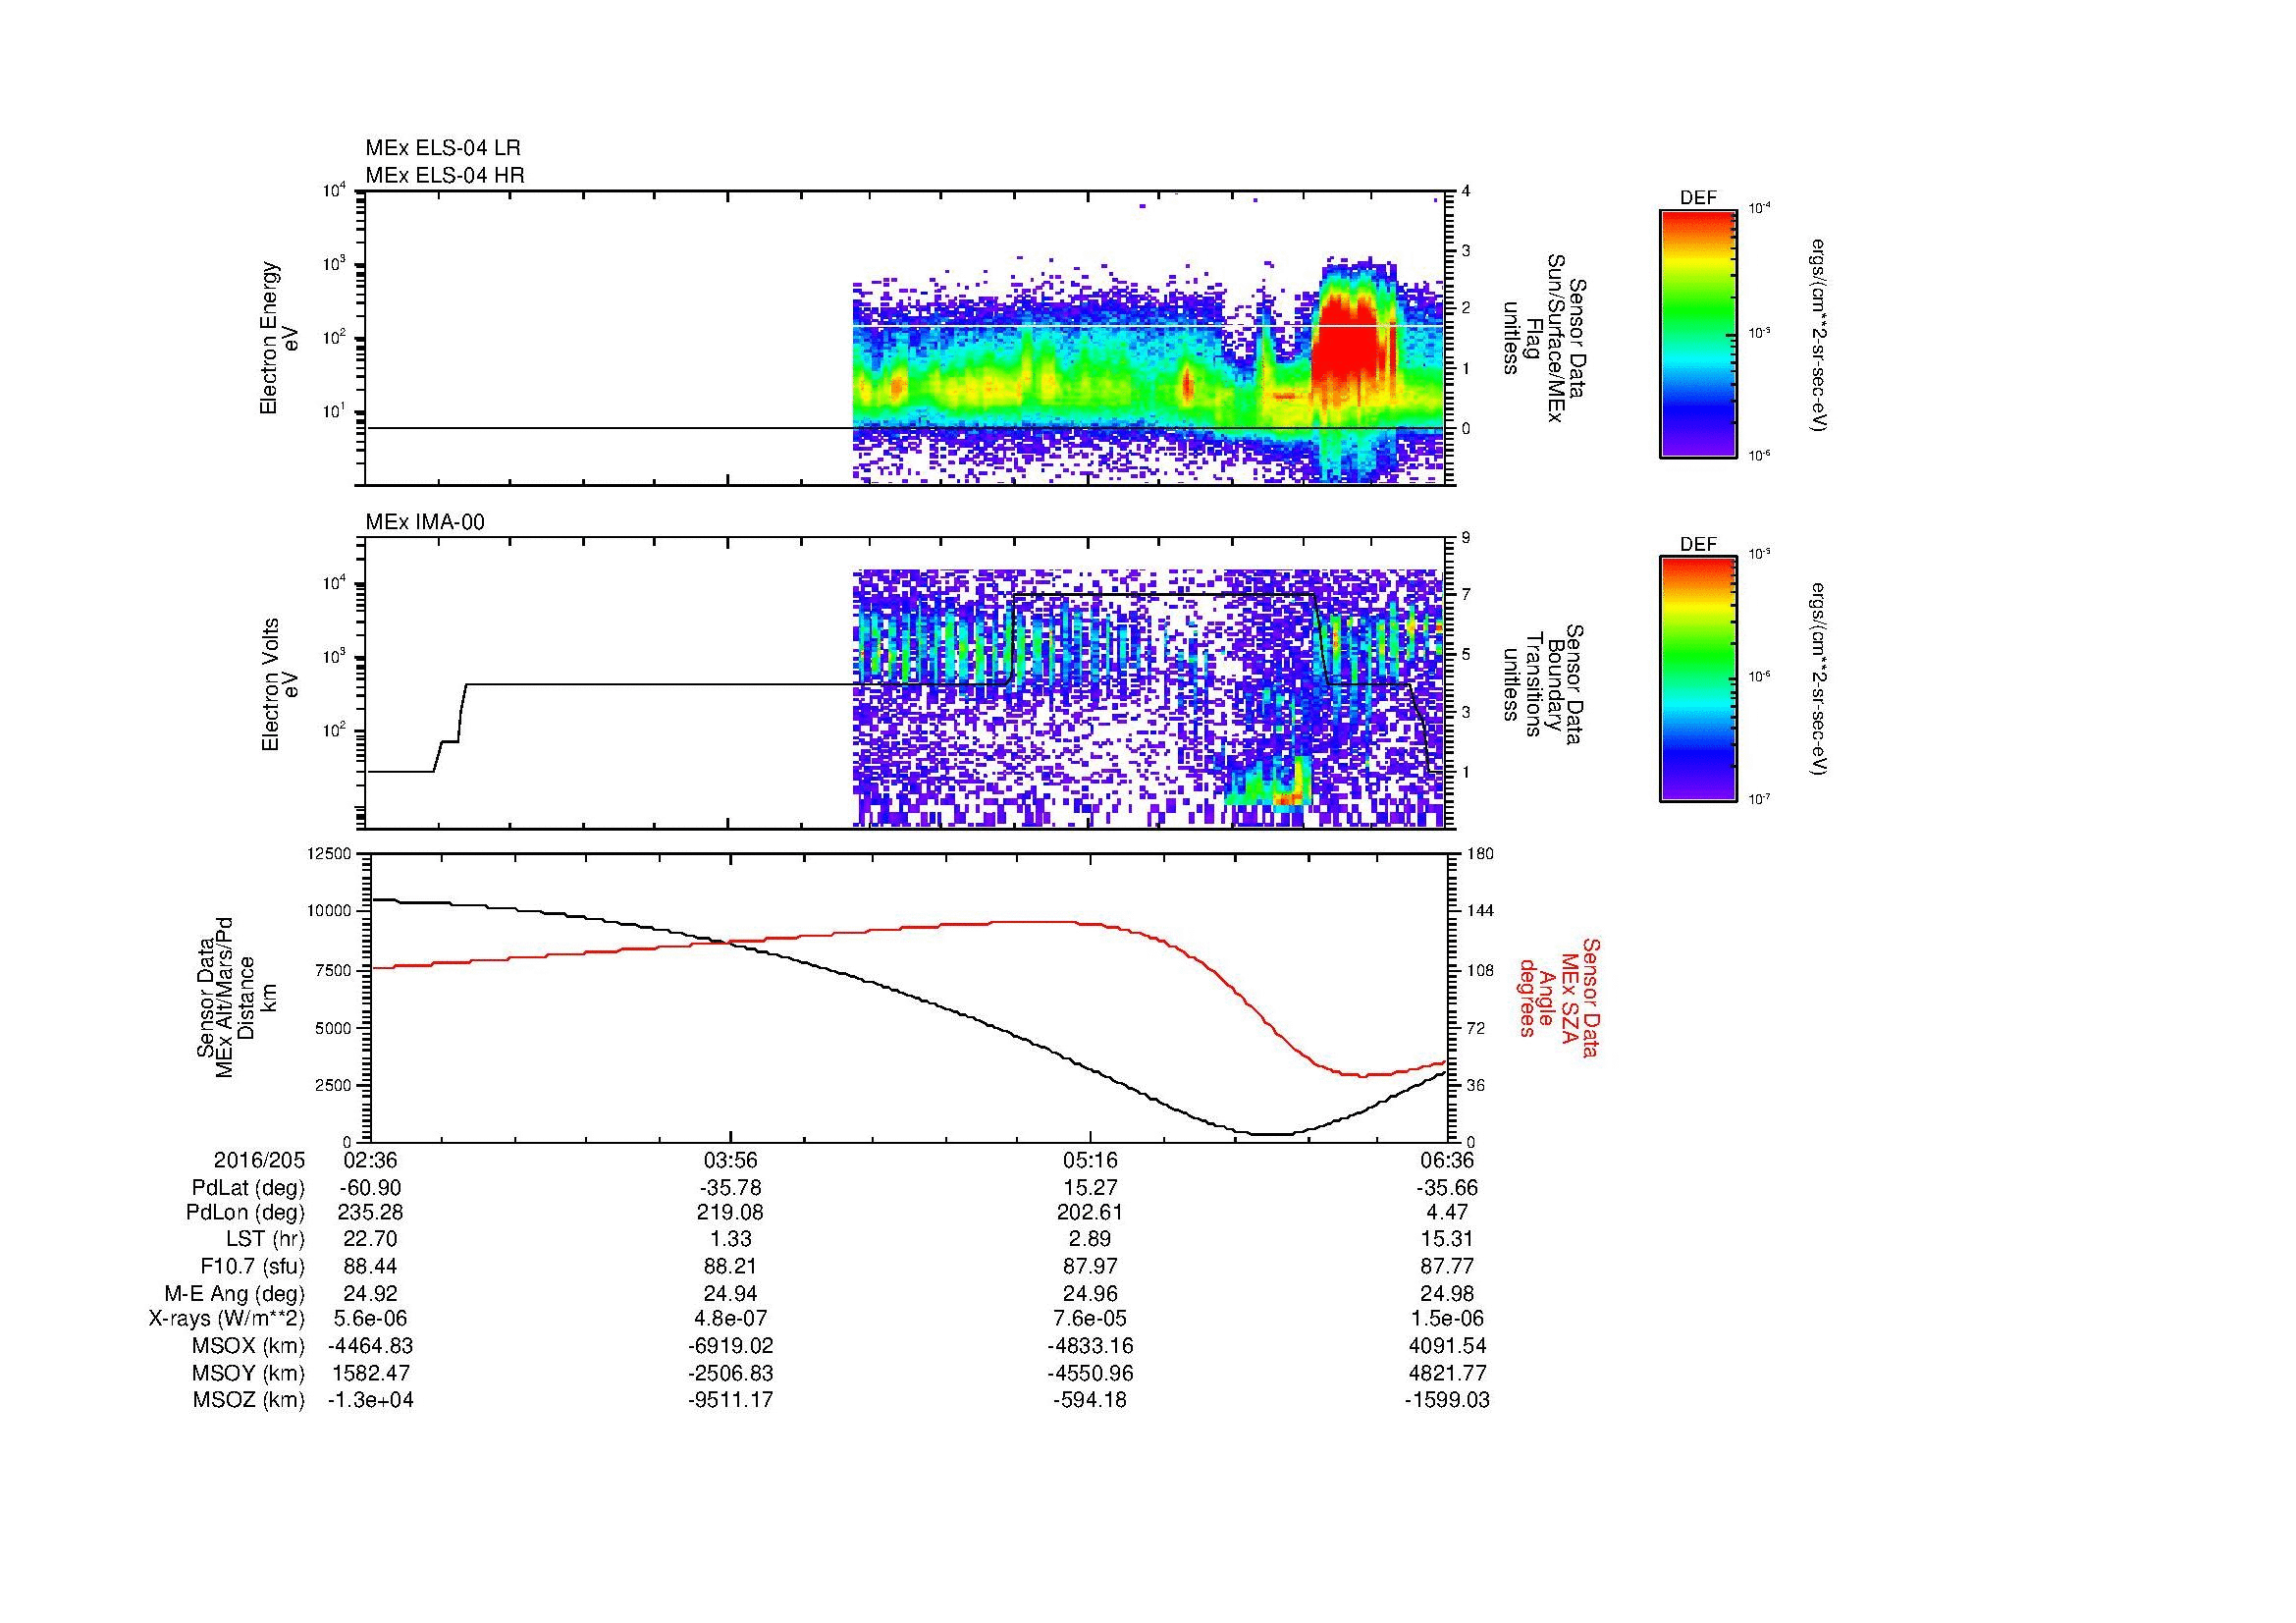Click the altitude curve minimum near periapsis
2296x1623 pixels.
pos(1271,1134)
